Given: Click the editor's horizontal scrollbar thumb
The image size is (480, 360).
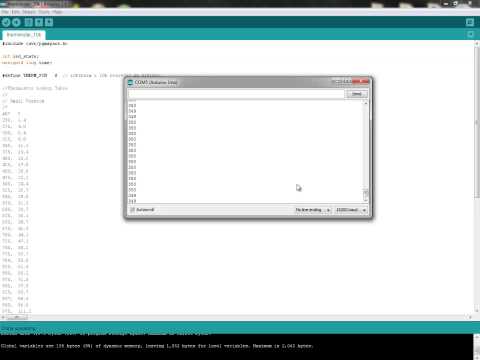Looking at the screenshot, I should [17, 317].
